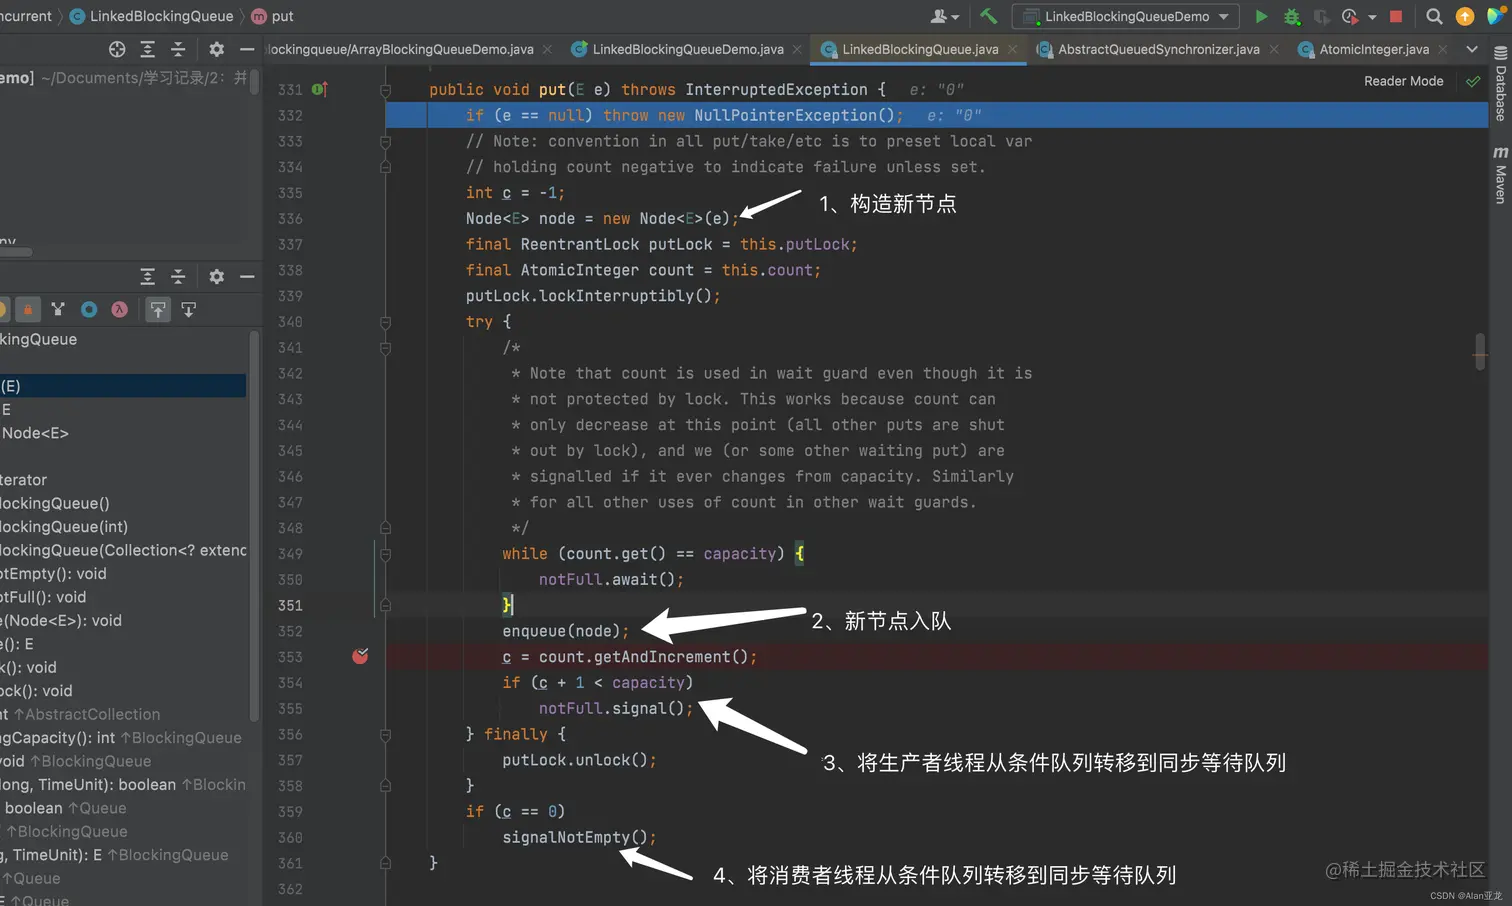This screenshot has width=1512, height=906.
Task: Collapse the try block fold on line 340
Action: 385,322
